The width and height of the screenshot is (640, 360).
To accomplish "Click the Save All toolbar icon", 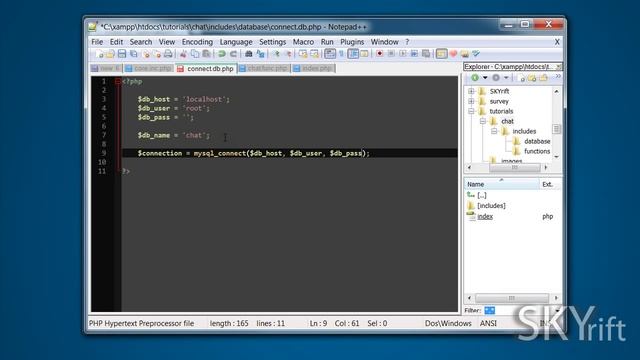I will [x=133, y=54].
